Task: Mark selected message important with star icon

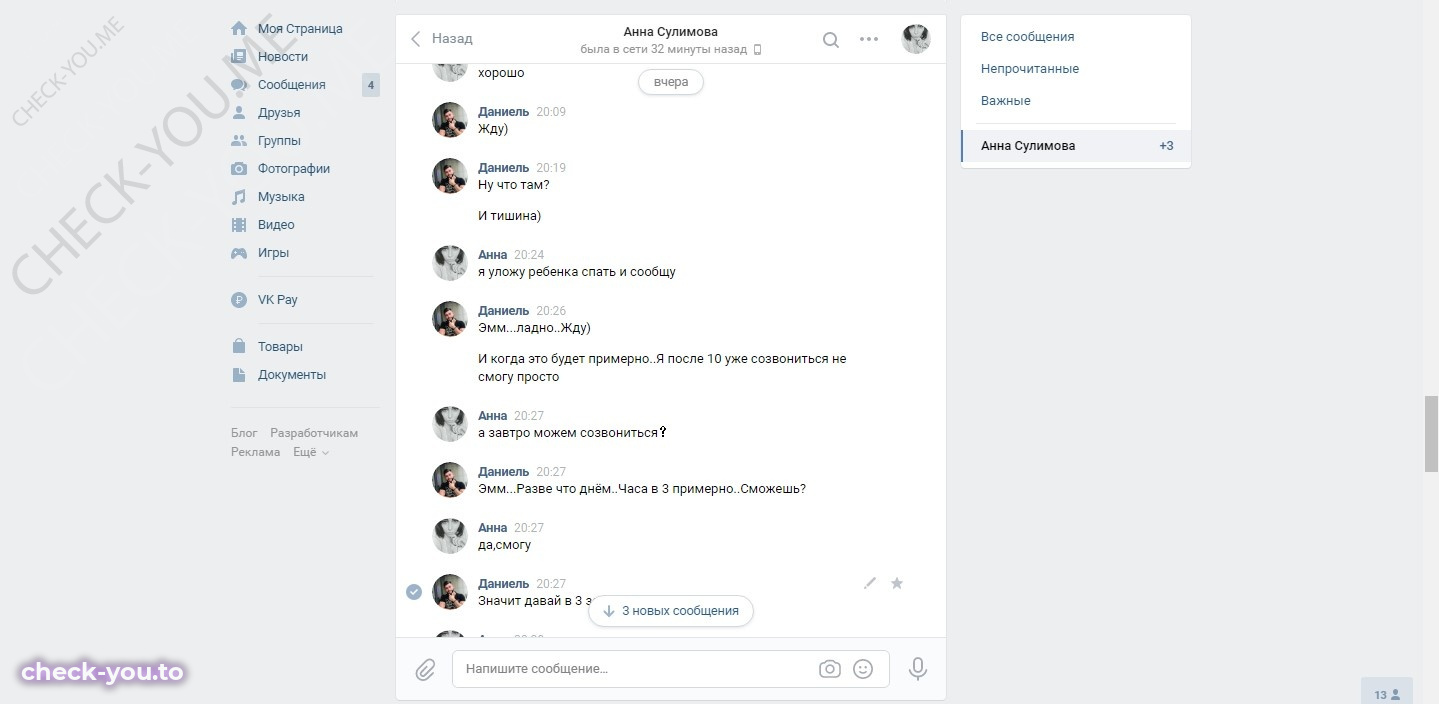Action: pyautogui.click(x=897, y=583)
